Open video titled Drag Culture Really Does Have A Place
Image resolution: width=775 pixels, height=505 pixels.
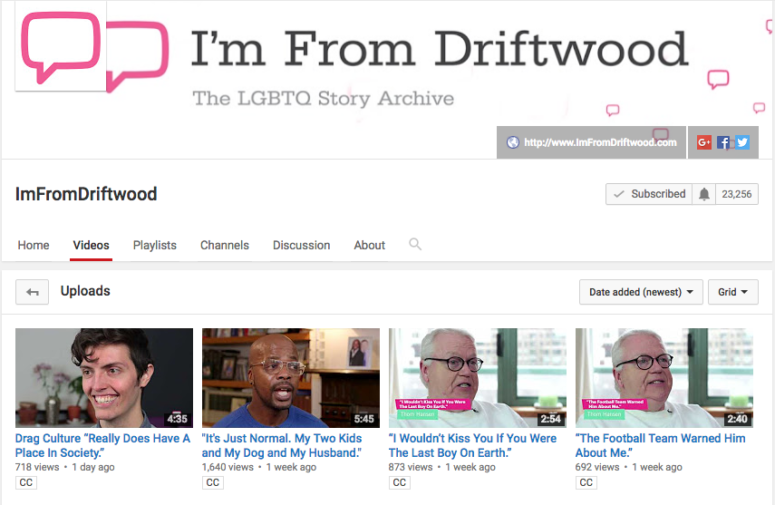coord(103,445)
